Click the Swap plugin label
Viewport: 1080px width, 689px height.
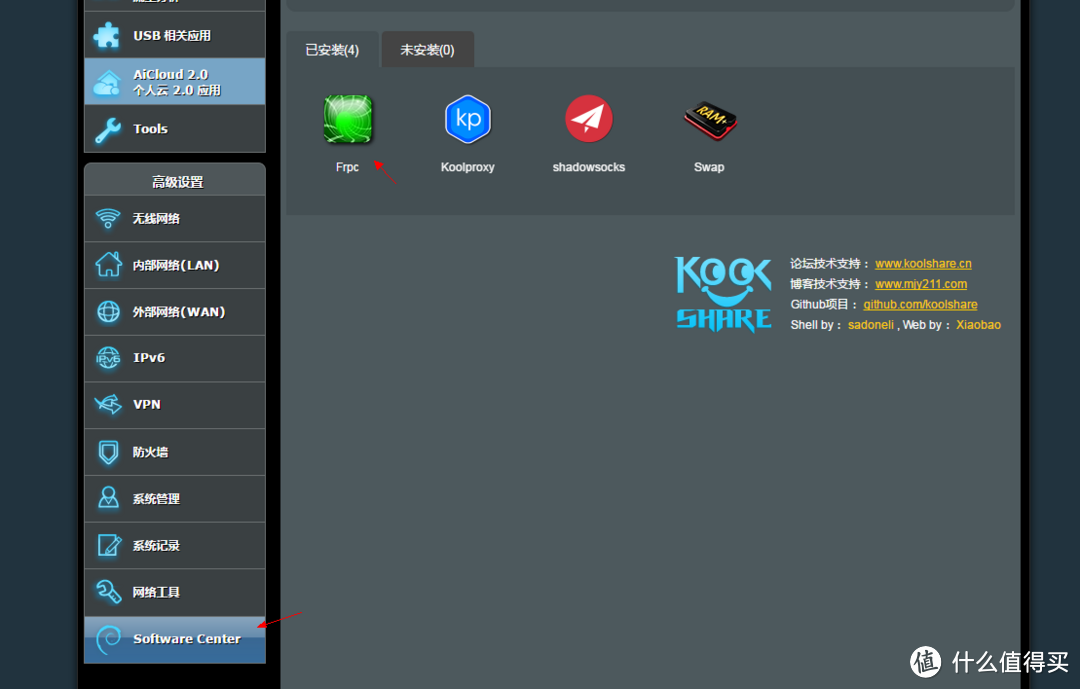tap(709, 167)
